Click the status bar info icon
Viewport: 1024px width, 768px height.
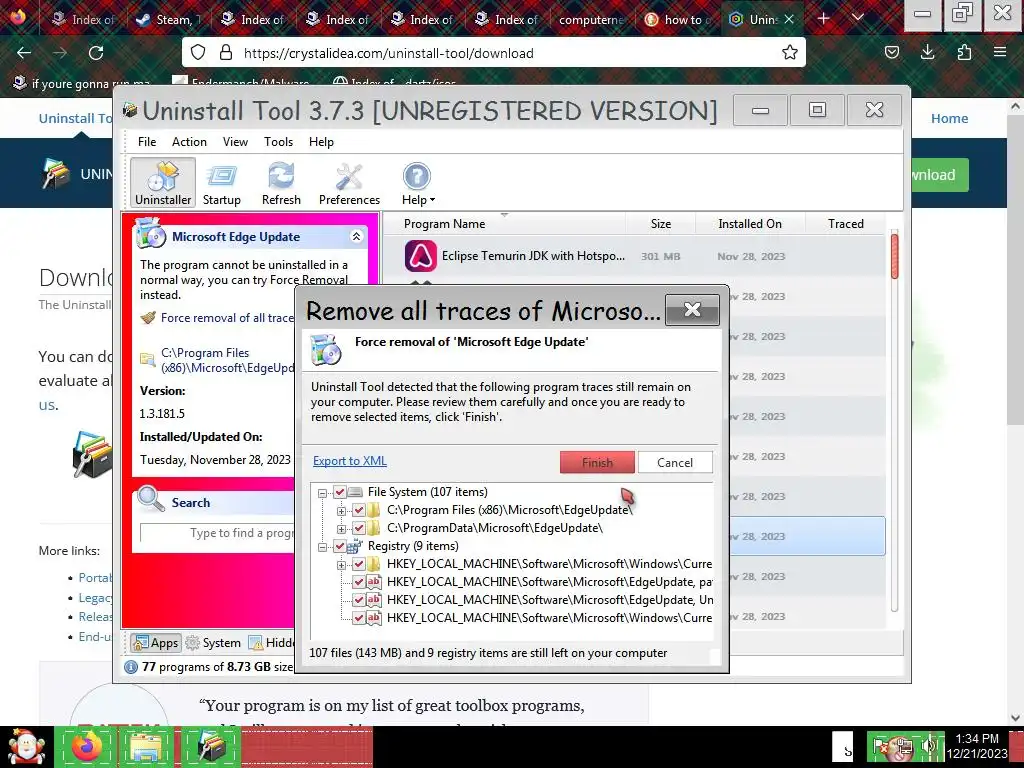tap(131, 667)
